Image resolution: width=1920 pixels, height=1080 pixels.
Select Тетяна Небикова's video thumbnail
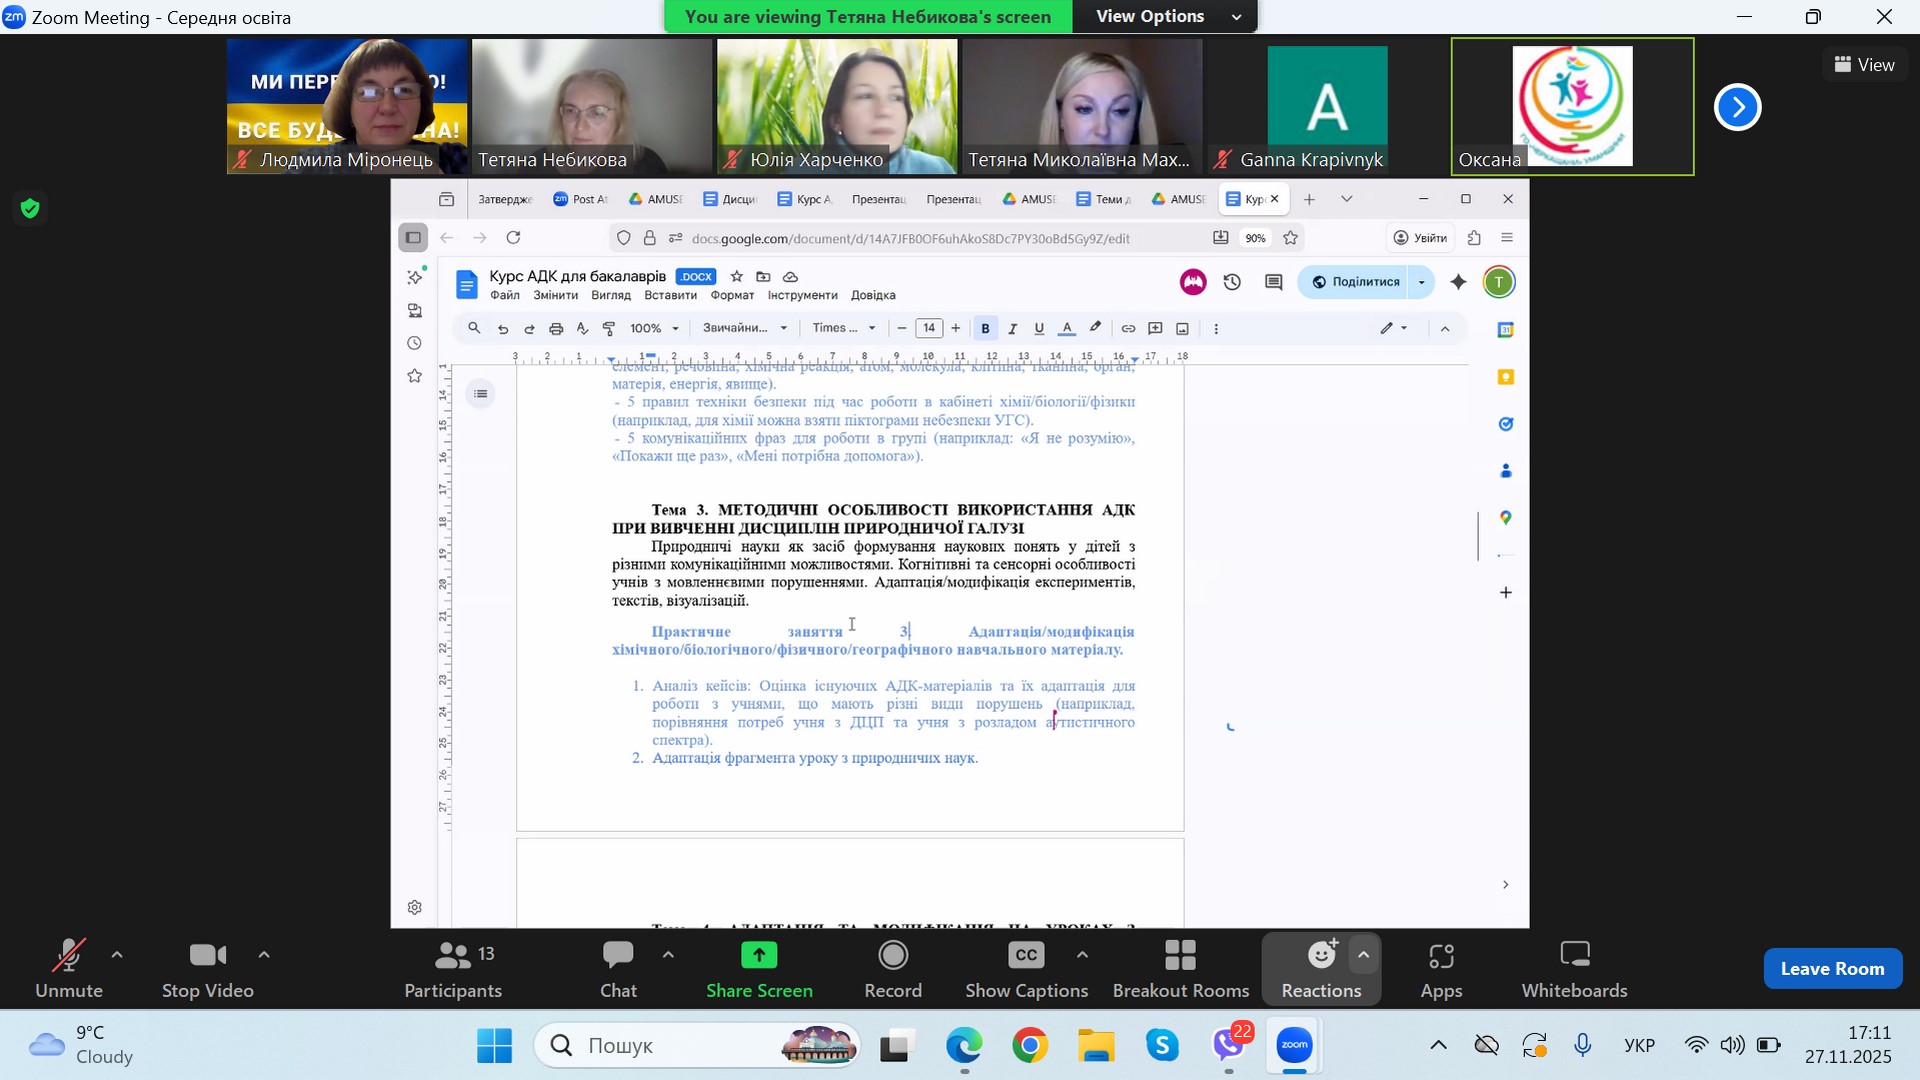click(x=591, y=106)
